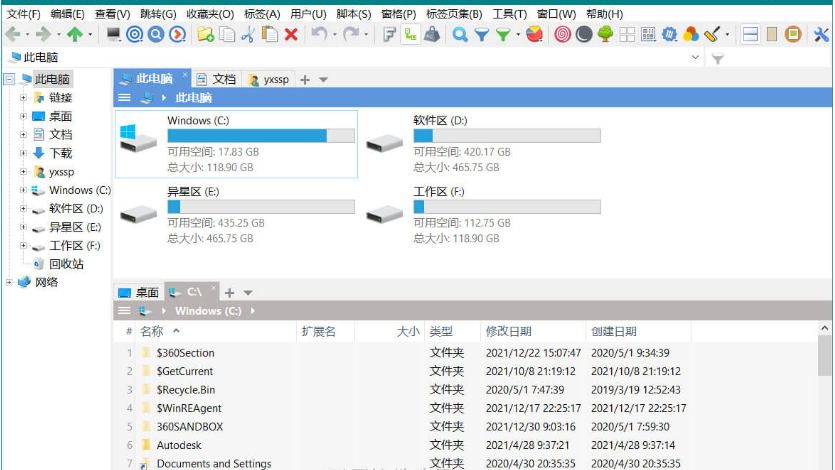Toggle the dark moon toolbar button
835x470 pixels.
[x=584, y=35]
